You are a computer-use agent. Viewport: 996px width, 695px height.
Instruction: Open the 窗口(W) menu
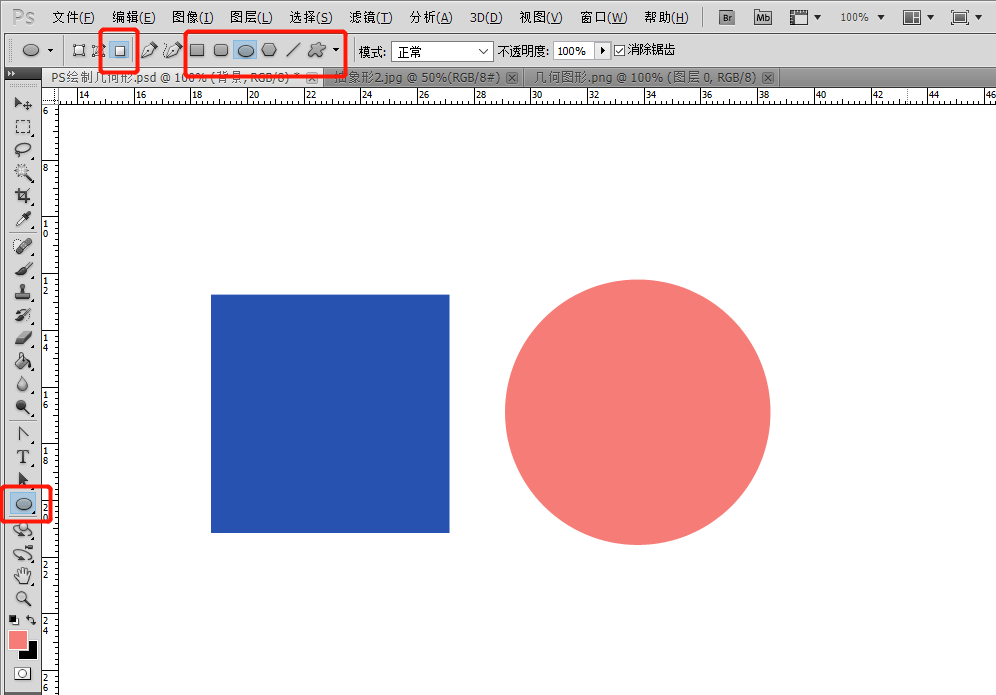(x=603, y=17)
